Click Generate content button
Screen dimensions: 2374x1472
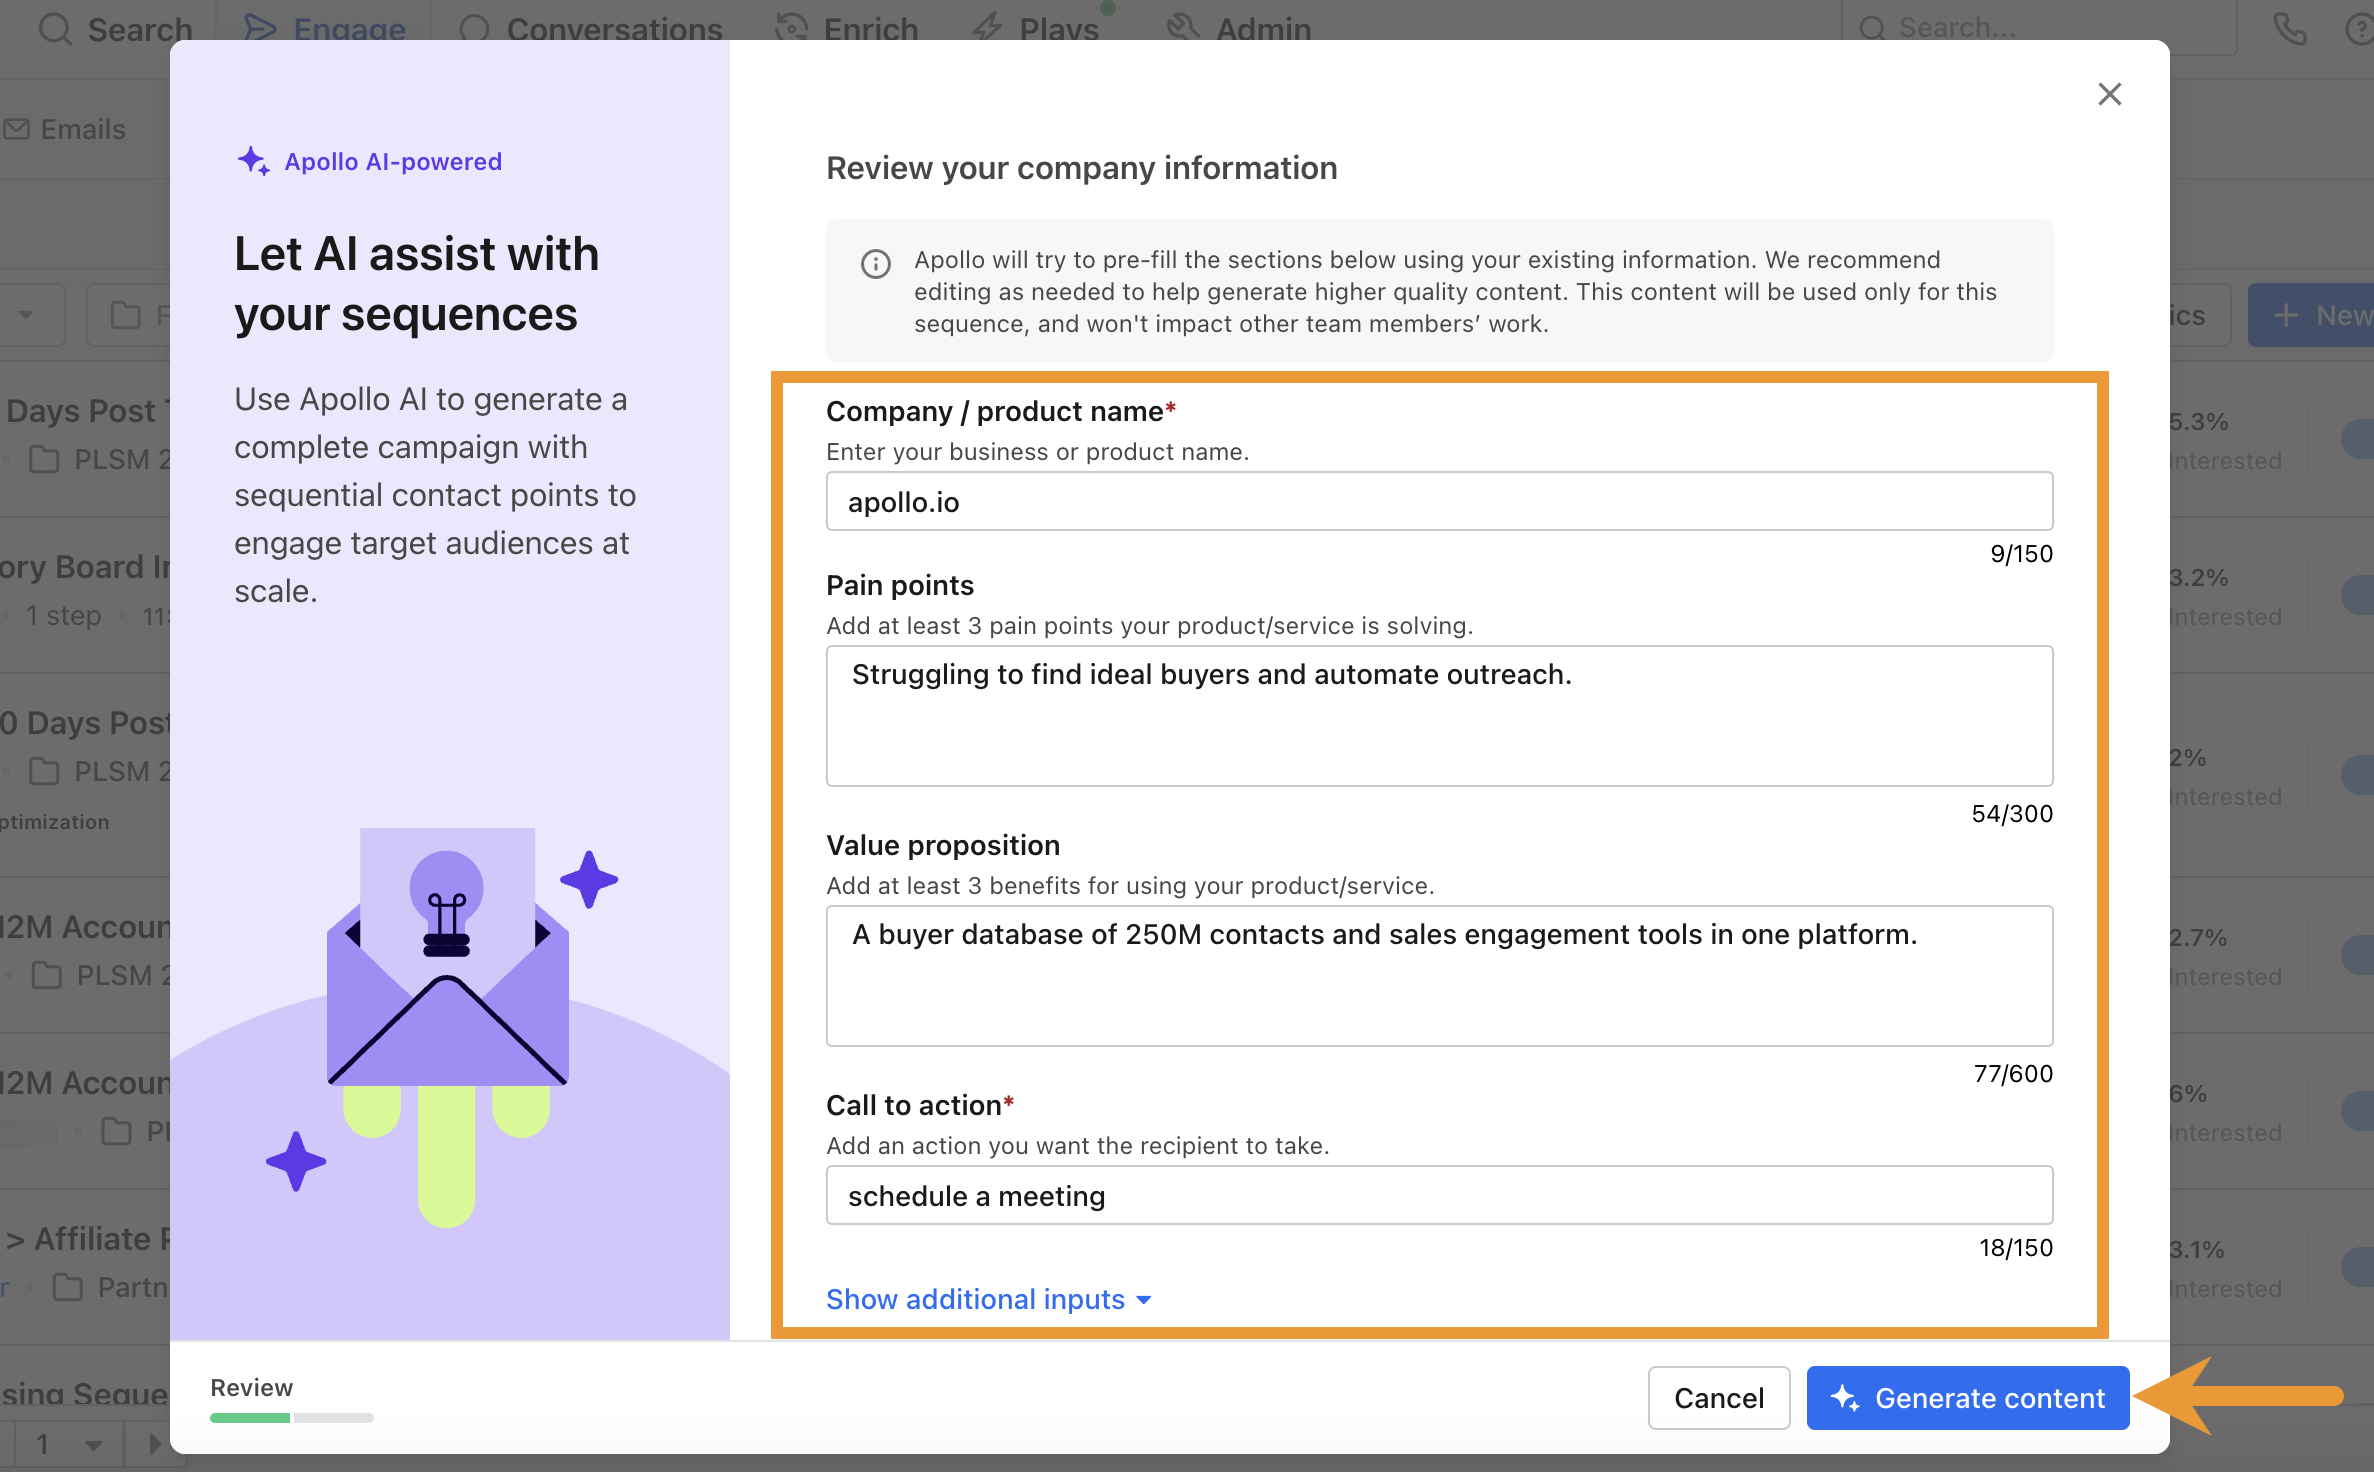point(1967,1397)
